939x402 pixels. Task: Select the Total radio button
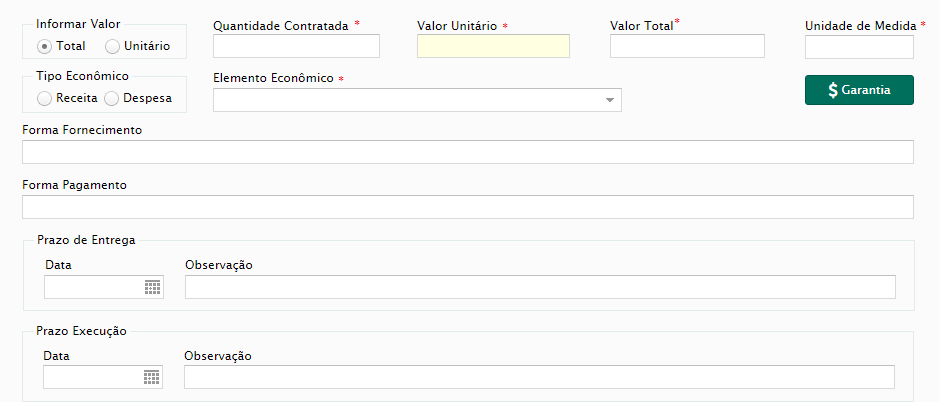point(44,46)
